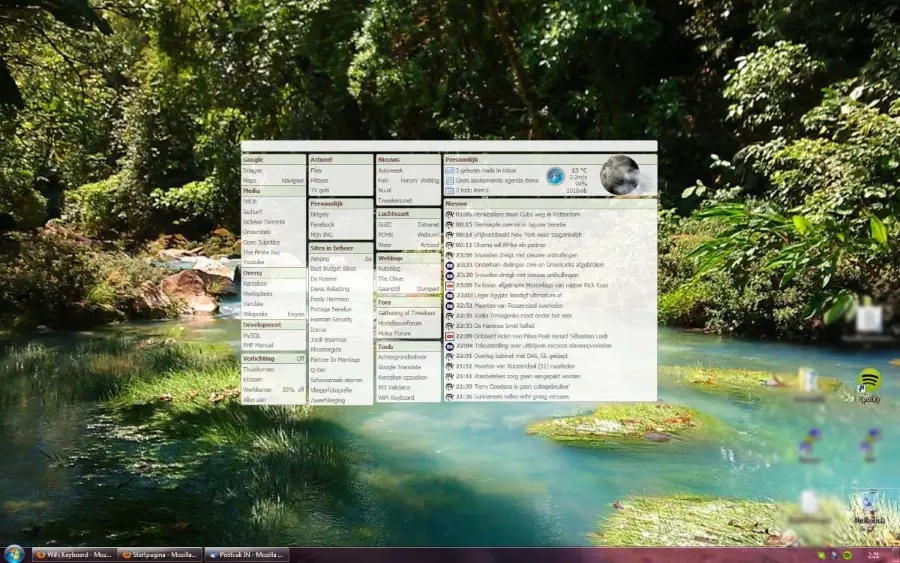Click the Spotify icon in the system tray
The image size is (900, 563).
point(848,555)
